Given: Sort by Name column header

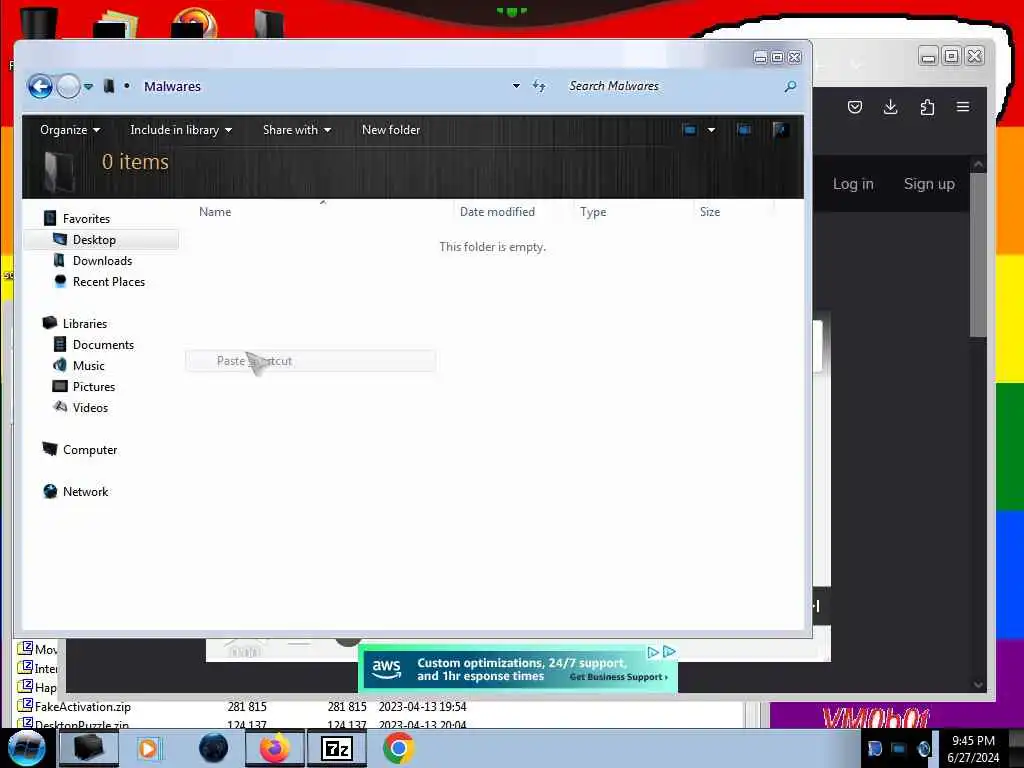Looking at the screenshot, I should 215,212.
